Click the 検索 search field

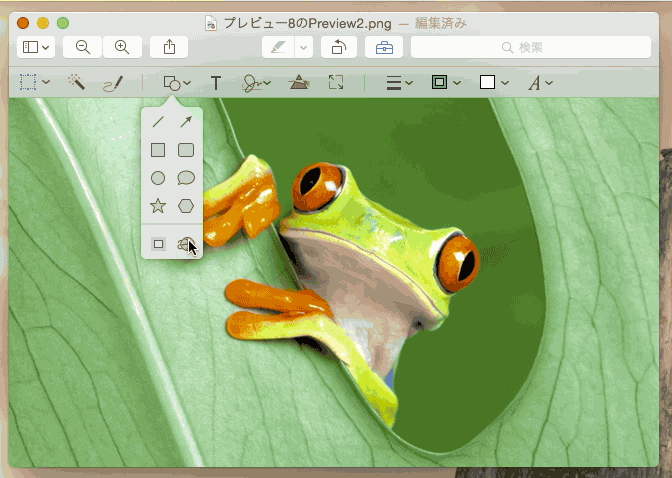531,47
